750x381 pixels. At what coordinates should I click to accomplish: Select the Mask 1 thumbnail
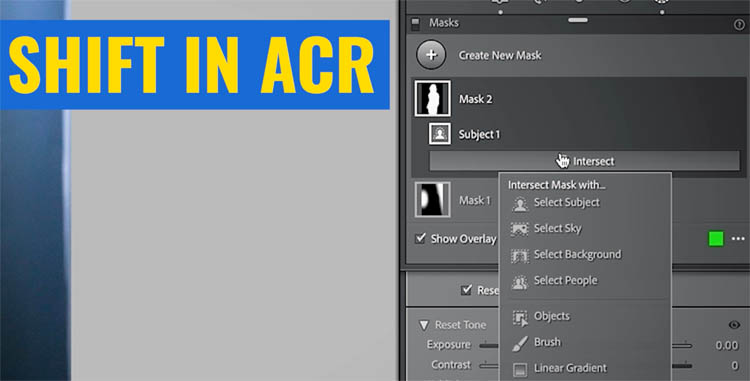(432, 199)
